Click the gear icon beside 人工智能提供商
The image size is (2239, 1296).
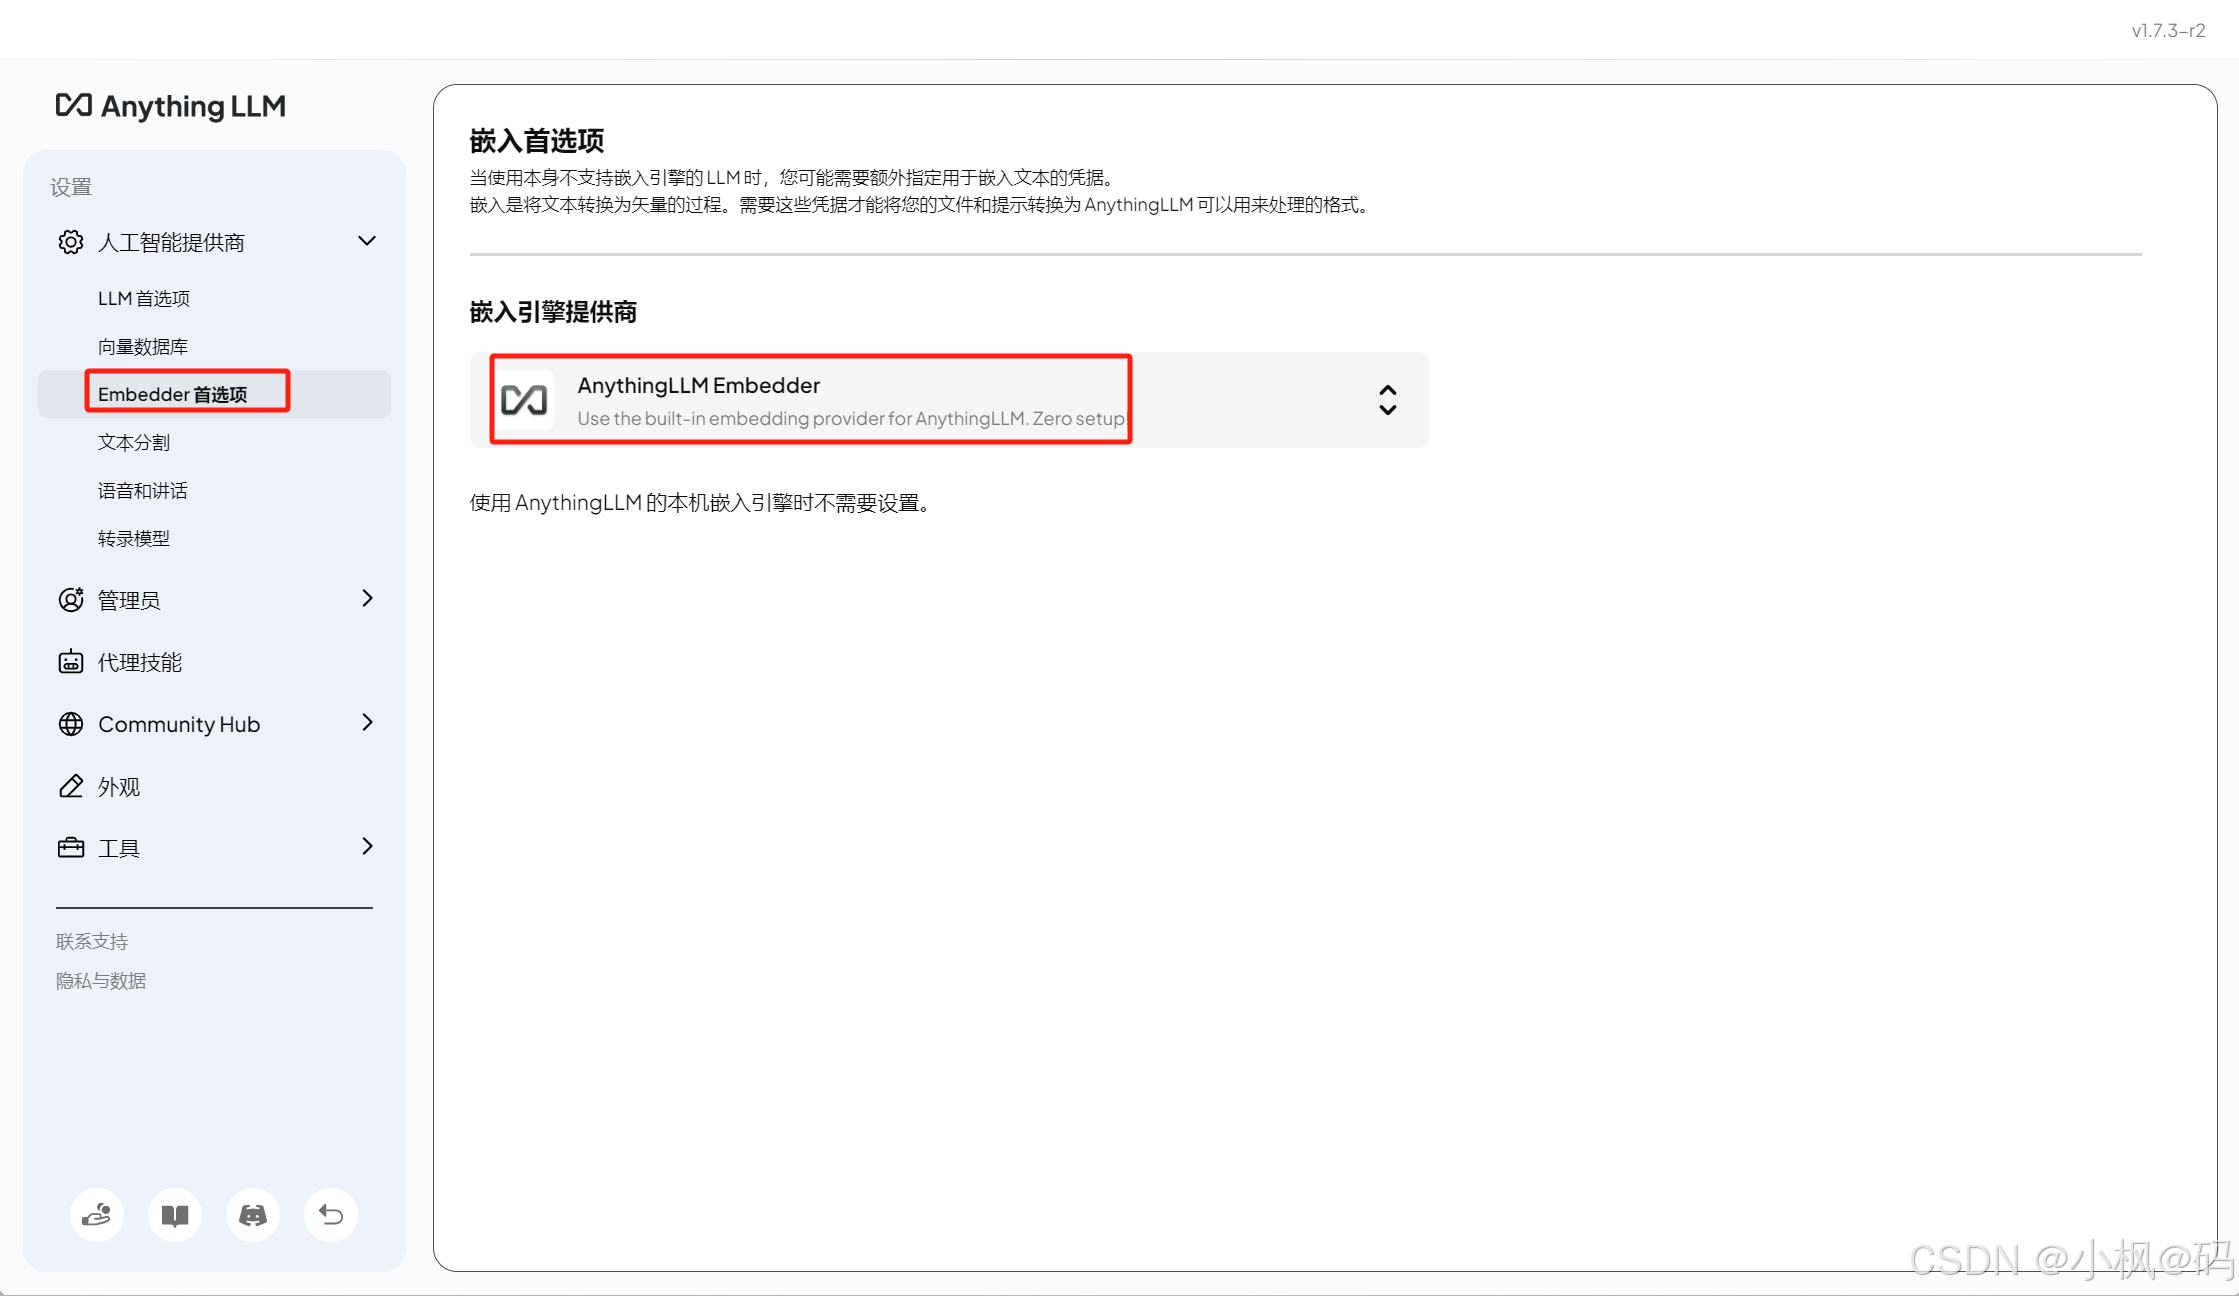pyautogui.click(x=71, y=242)
